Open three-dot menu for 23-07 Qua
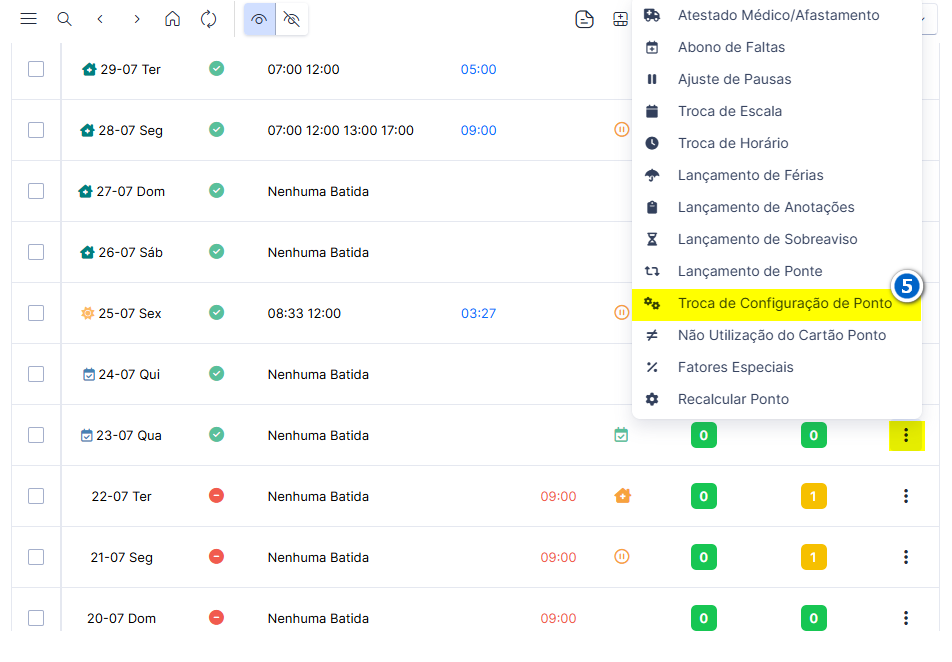952x662 pixels. point(906,435)
